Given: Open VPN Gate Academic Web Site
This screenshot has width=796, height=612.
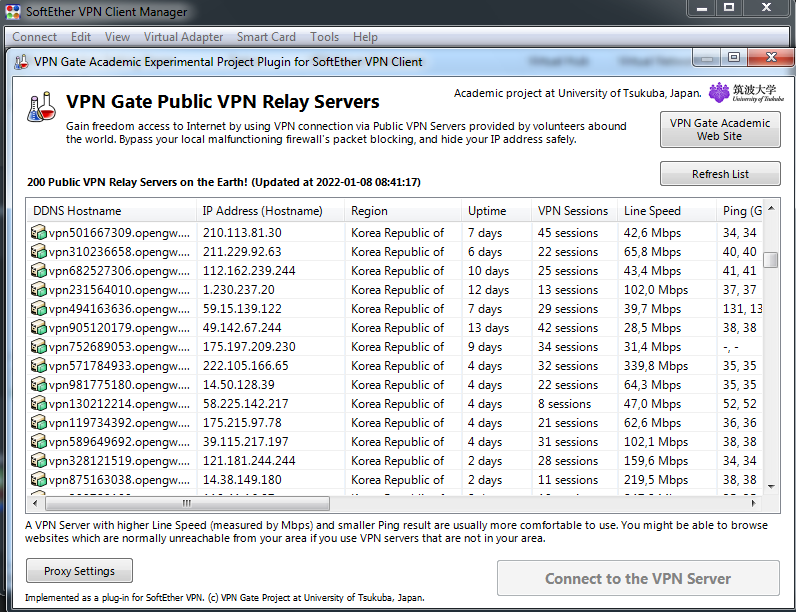Looking at the screenshot, I should click(x=719, y=130).
